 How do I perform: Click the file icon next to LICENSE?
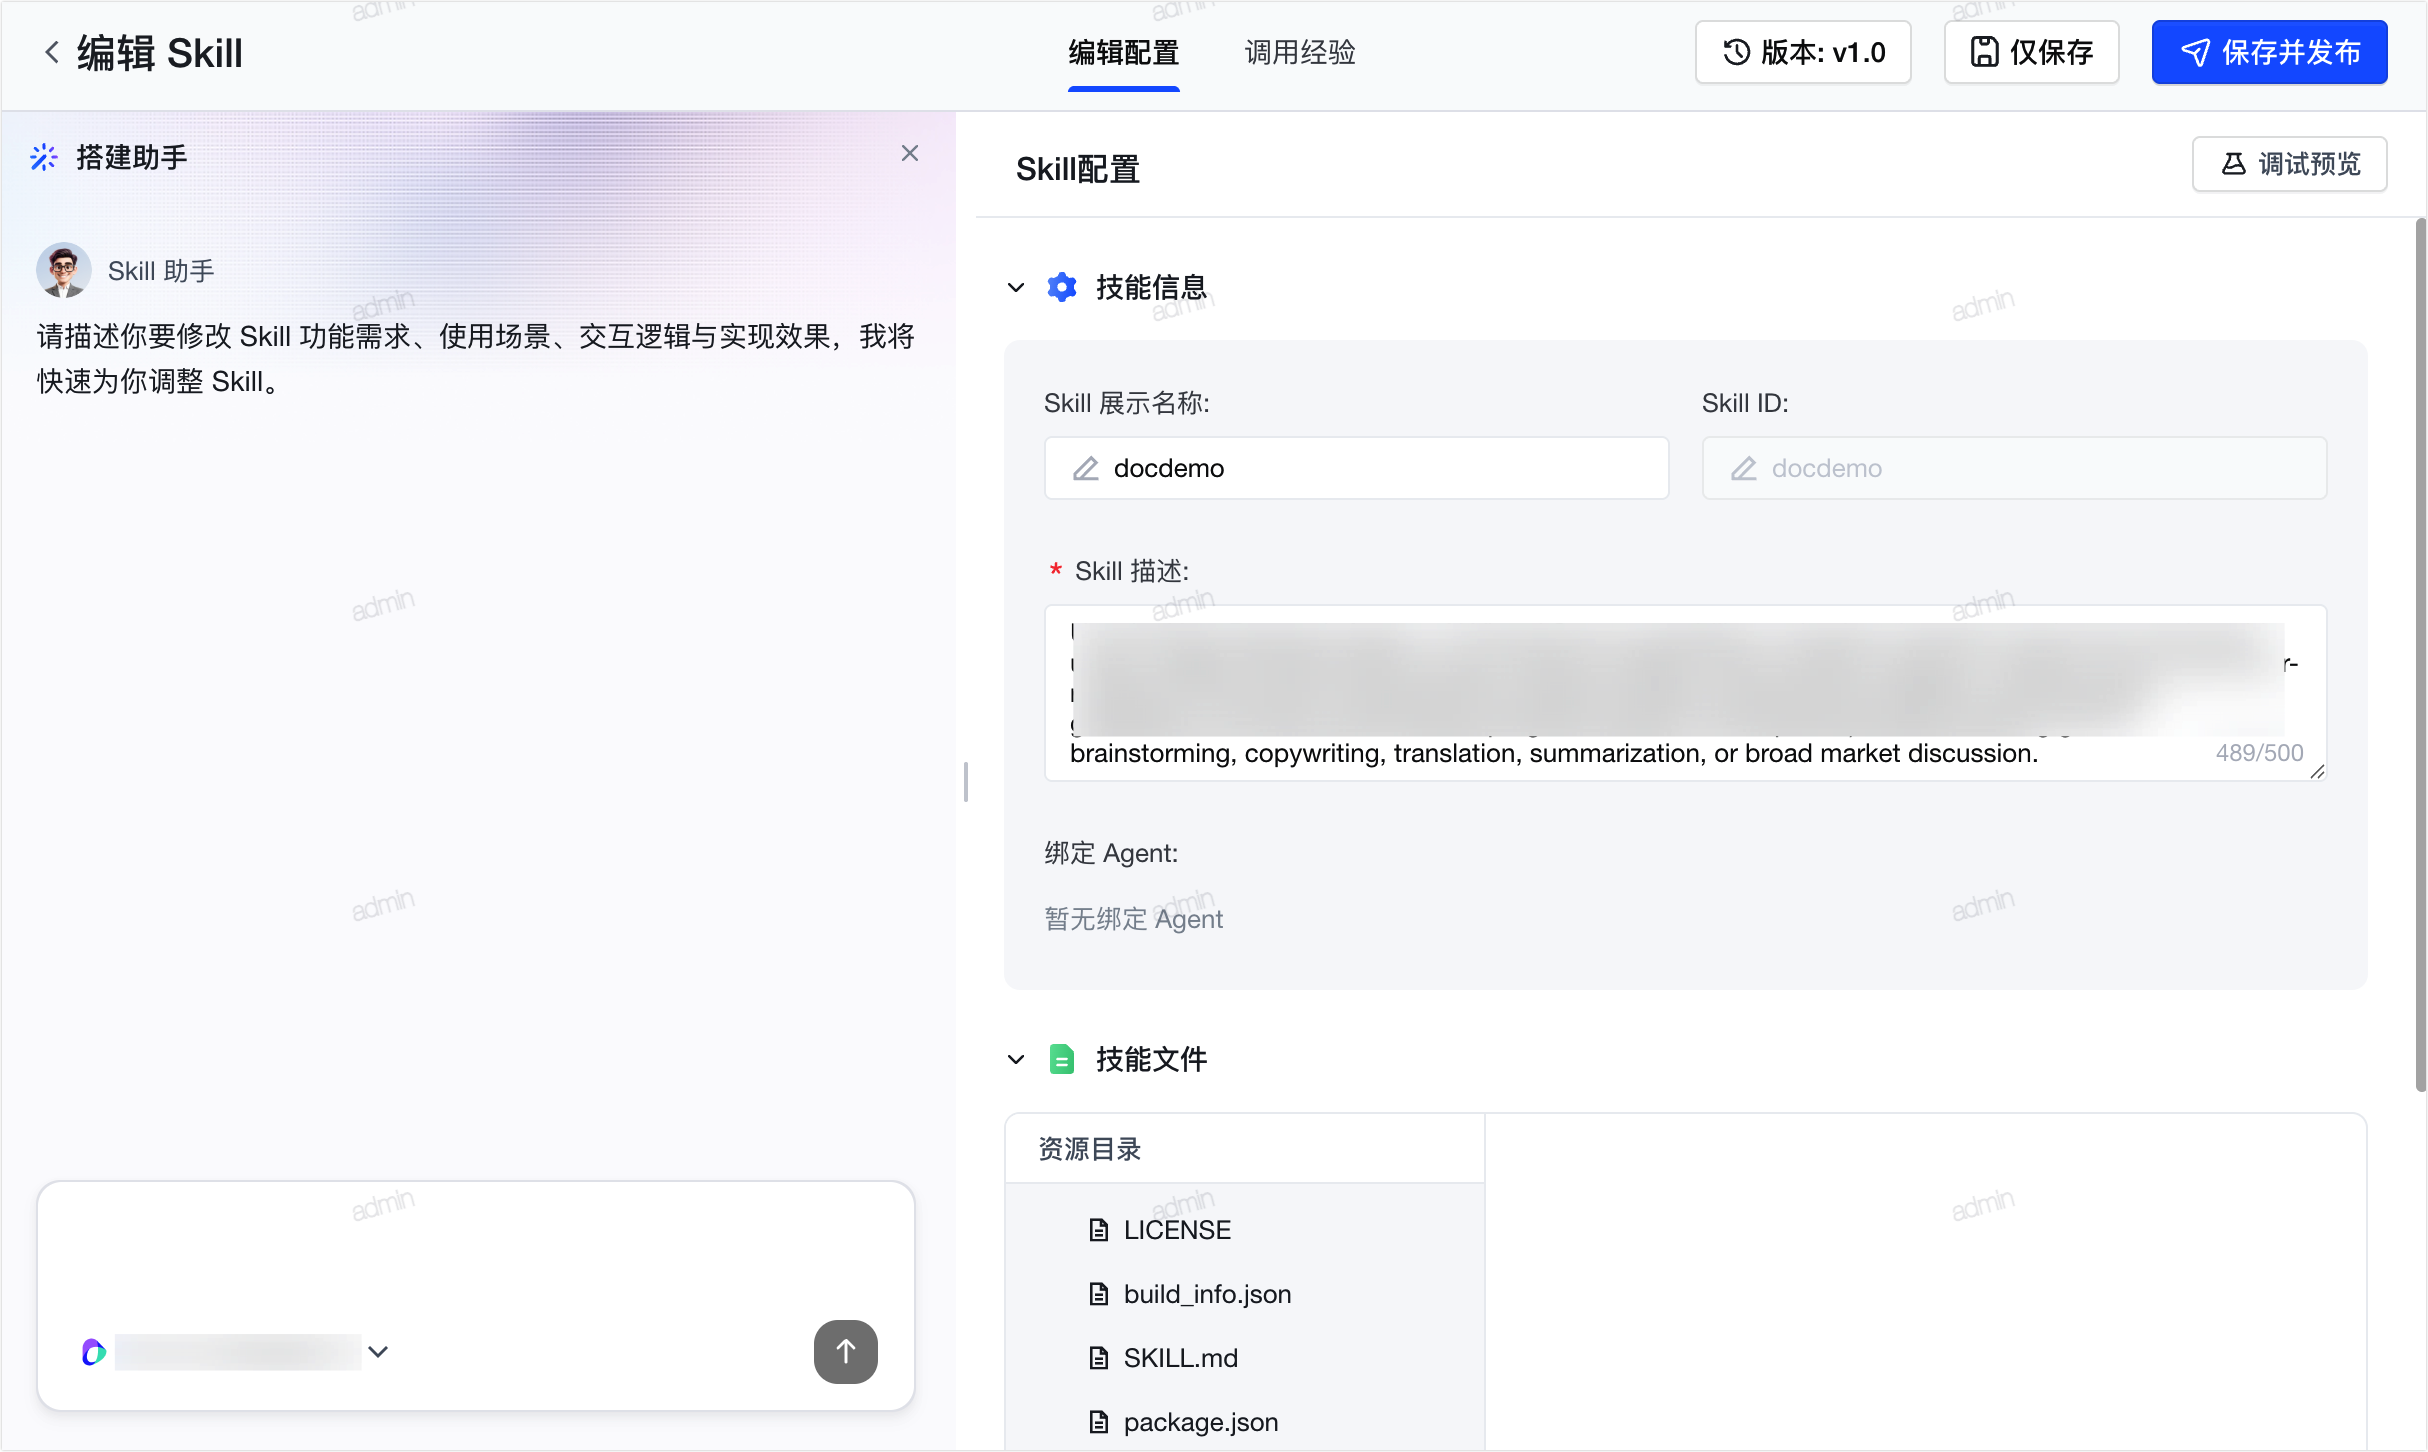pos(1098,1230)
